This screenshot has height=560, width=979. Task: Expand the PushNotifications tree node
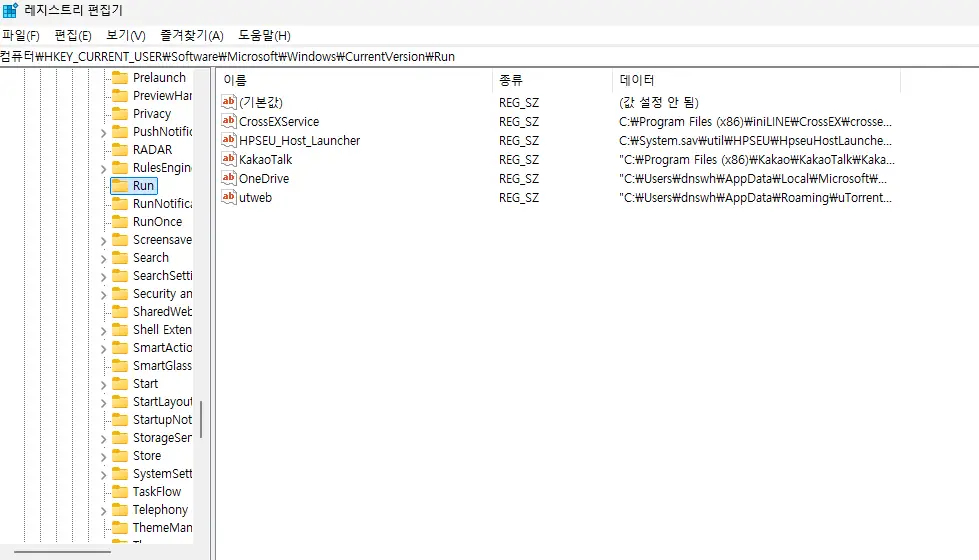103,132
